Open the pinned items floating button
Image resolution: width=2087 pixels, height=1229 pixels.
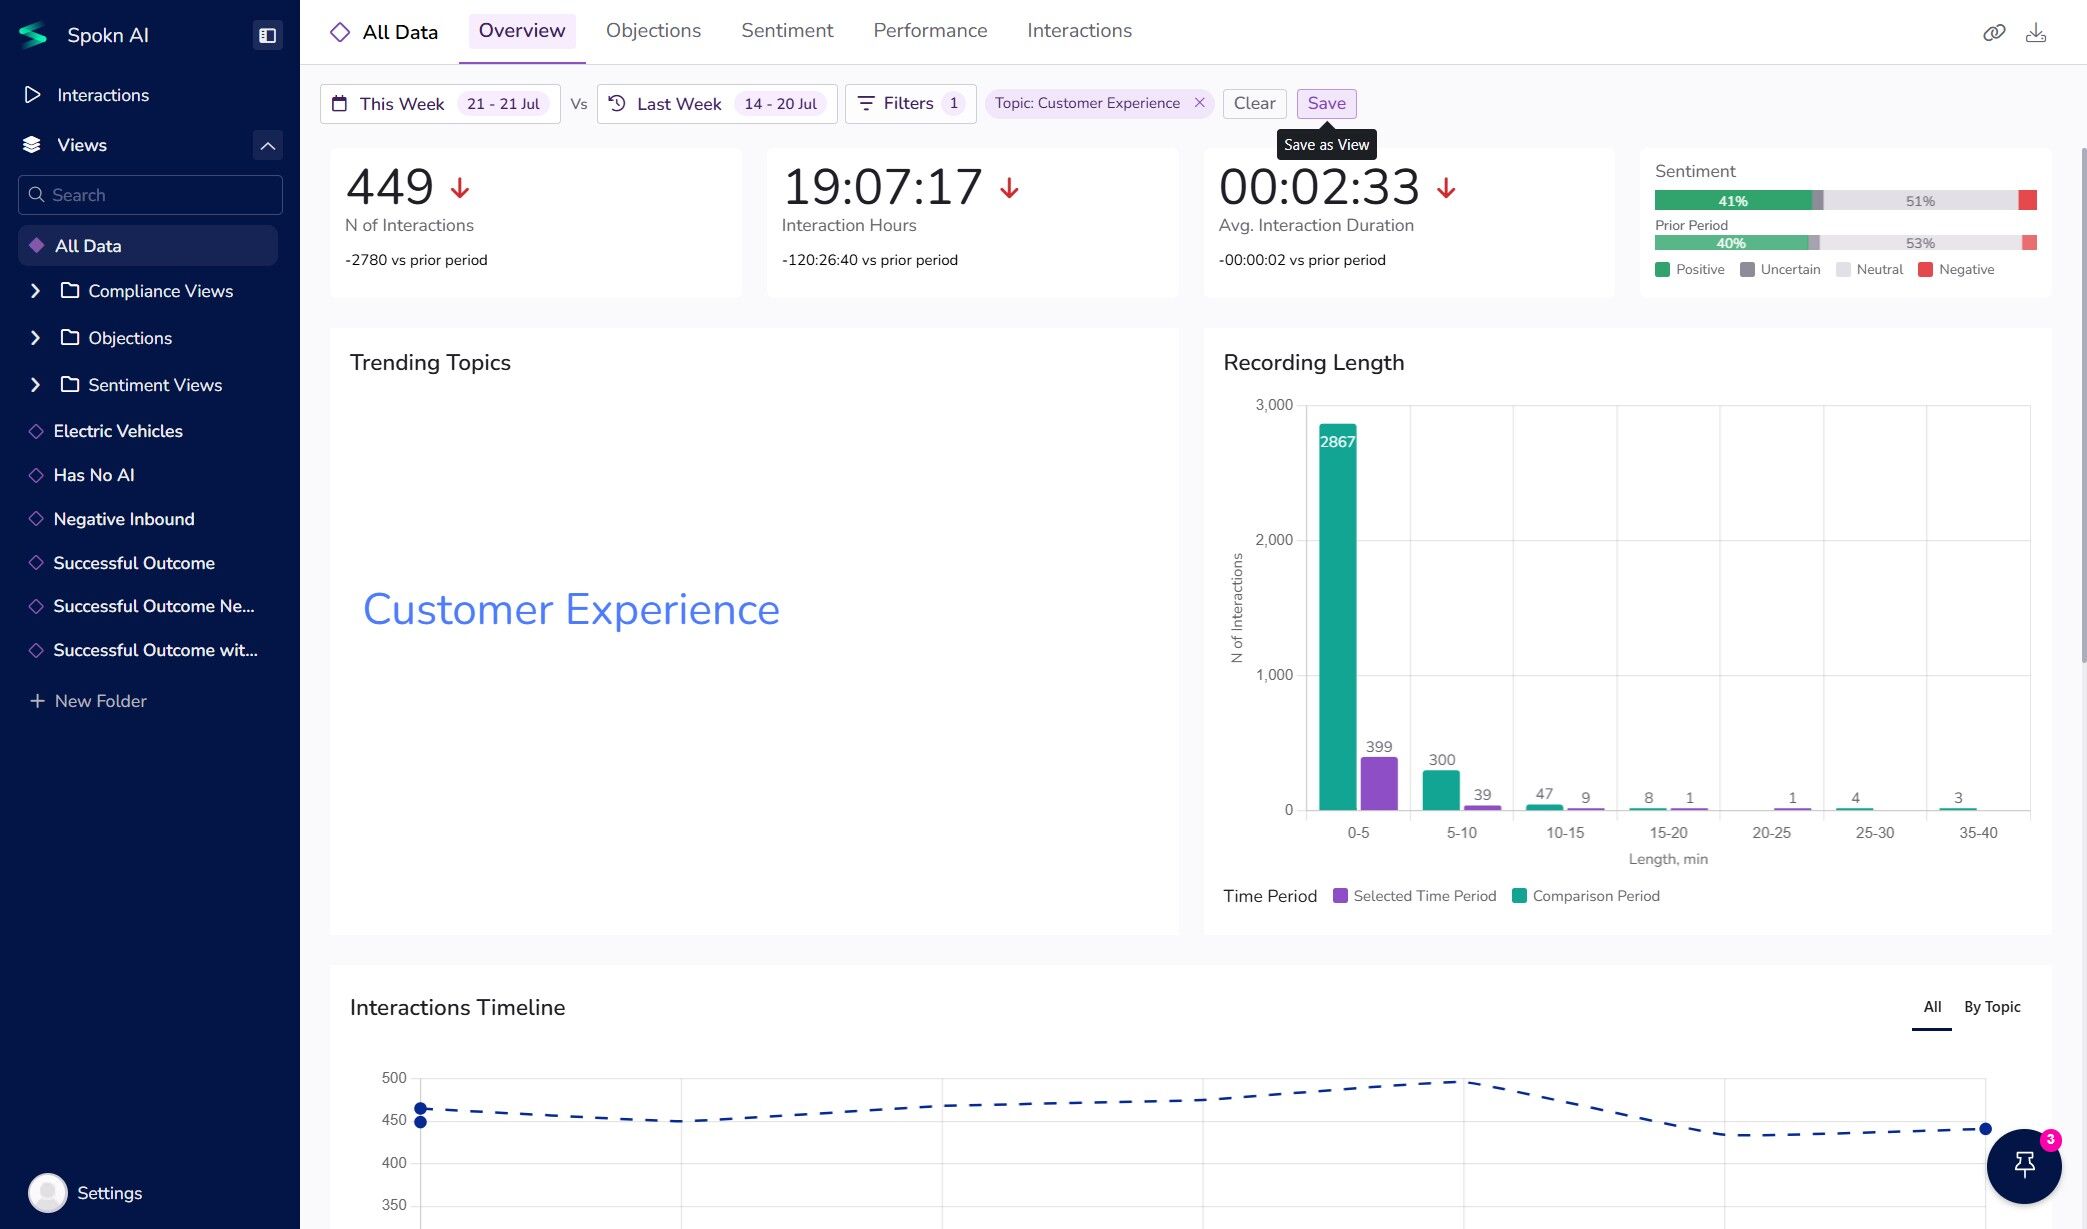pos(2023,1165)
